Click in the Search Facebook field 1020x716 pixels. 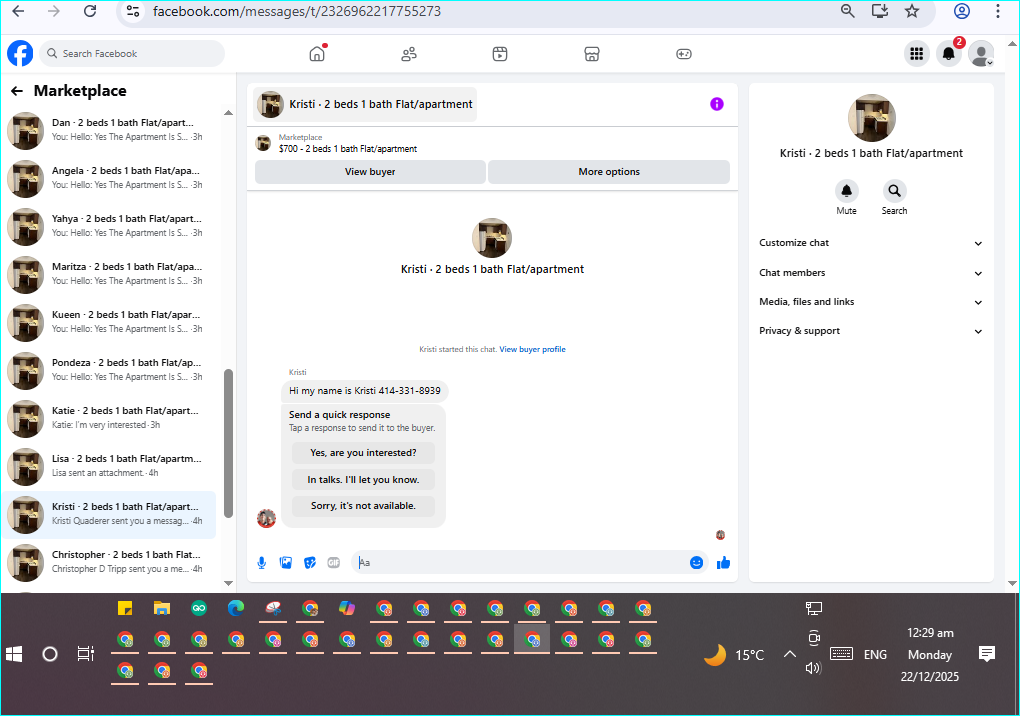(133, 54)
